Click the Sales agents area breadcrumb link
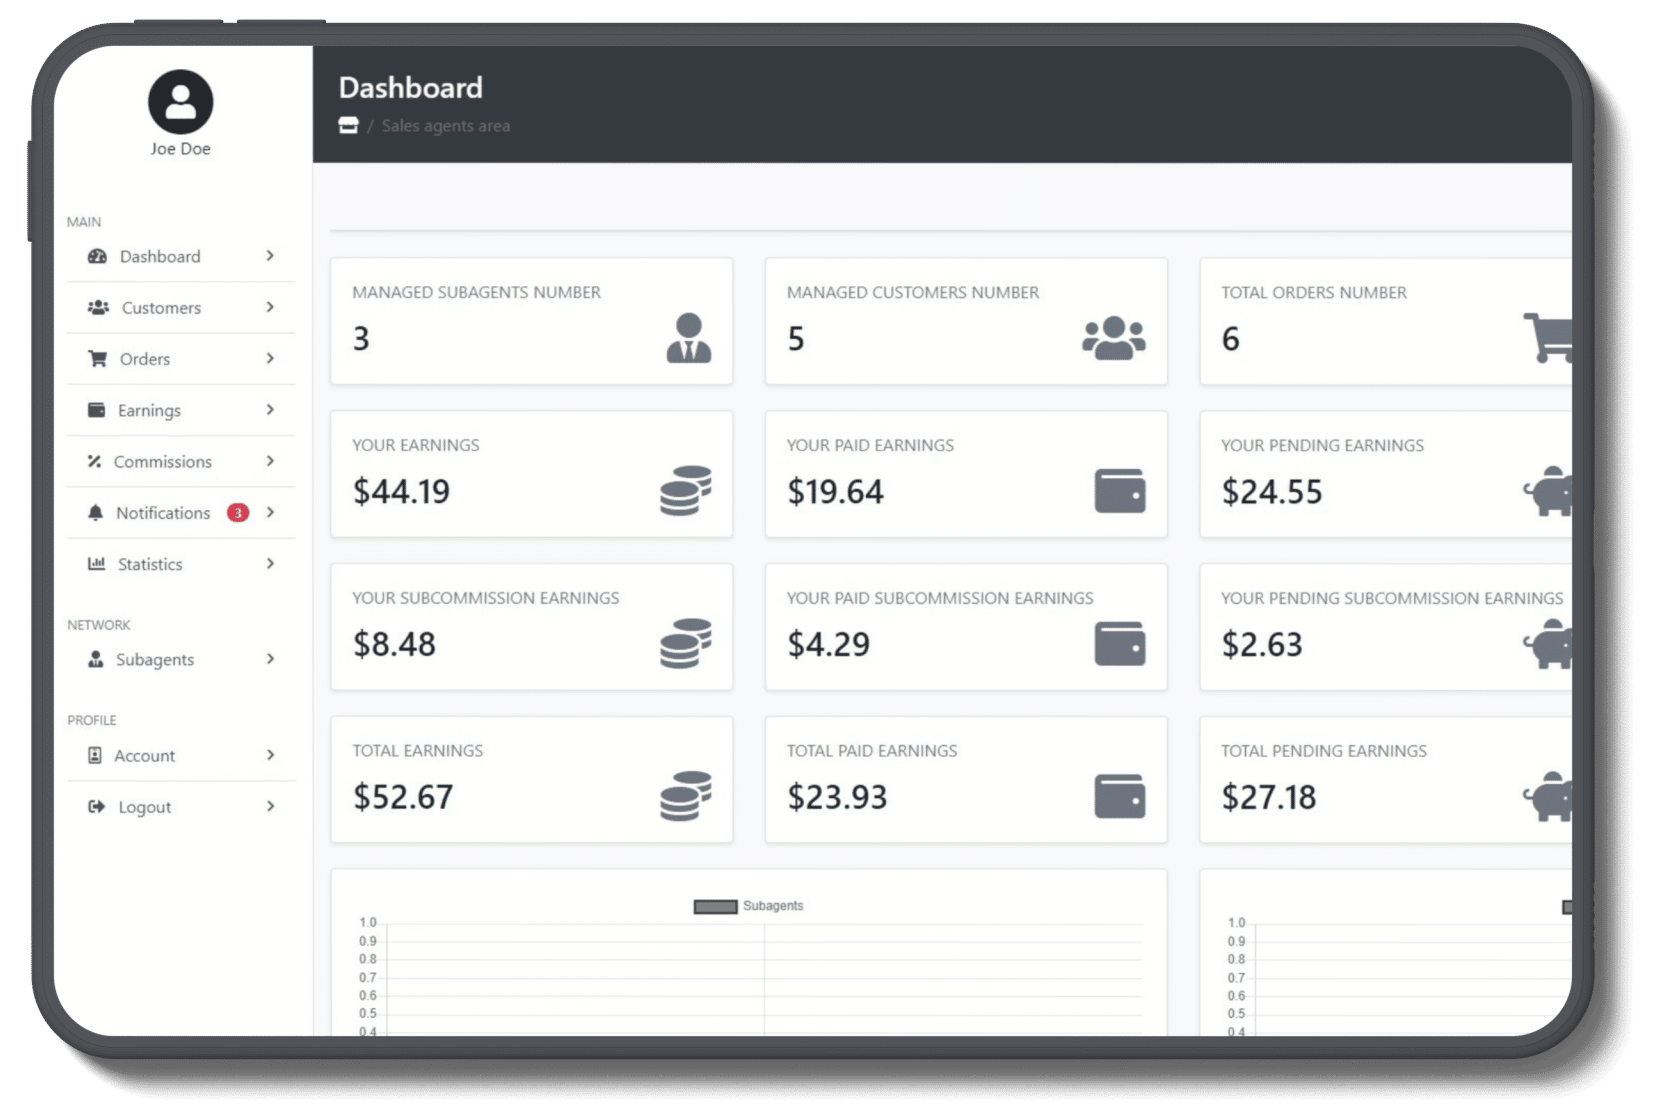The image size is (1664, 1107). 445,126
